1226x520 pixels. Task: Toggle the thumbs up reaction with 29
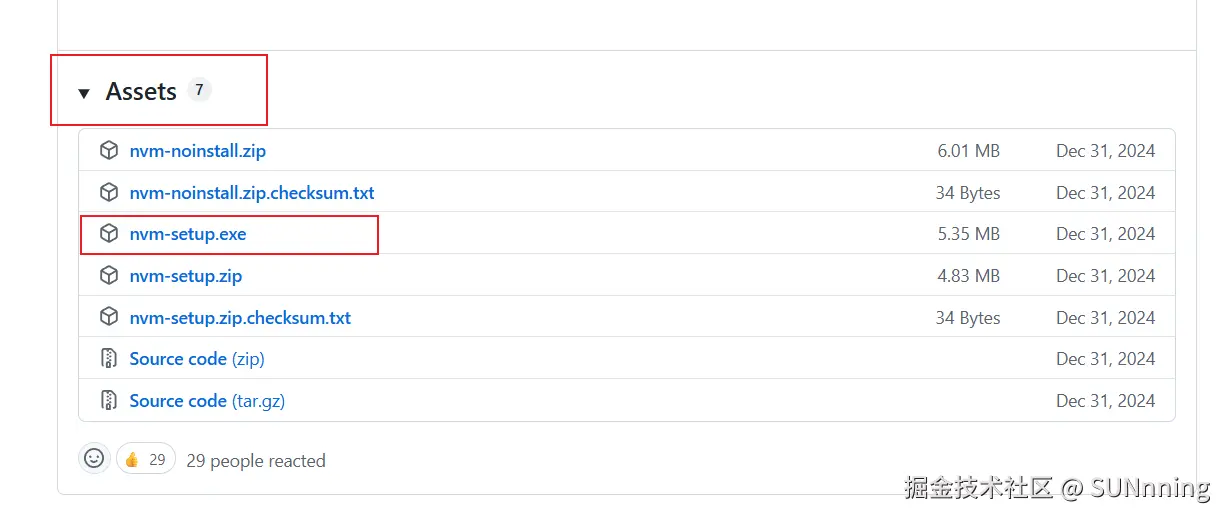pyautogui.click(x=146, y=459)
